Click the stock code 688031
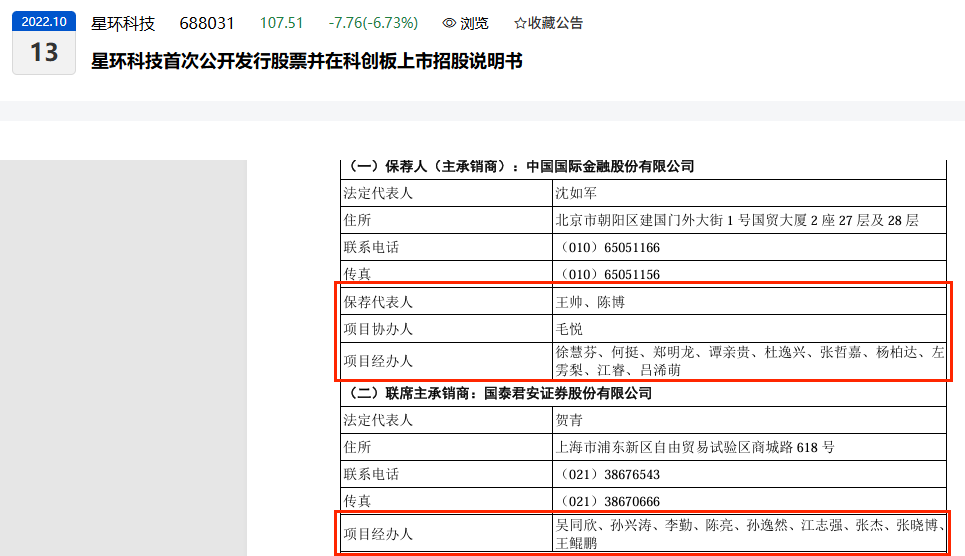 pyautogui.click(x=207, y=23)
